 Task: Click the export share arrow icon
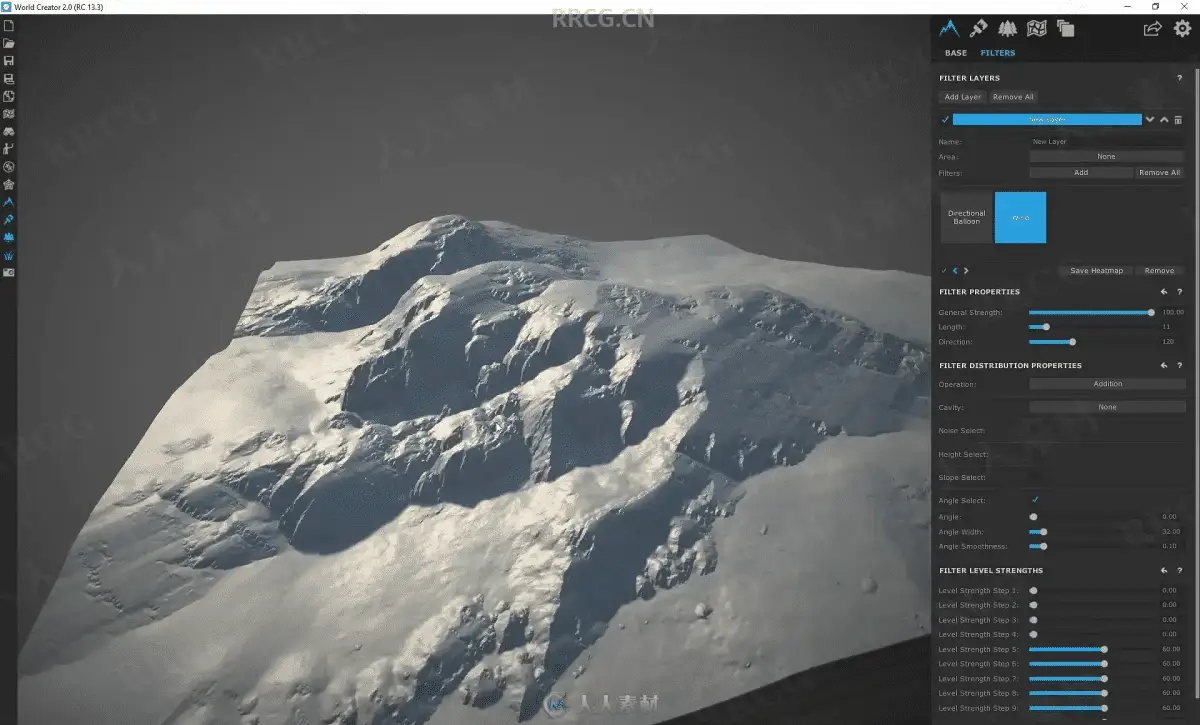coord(1152,28)
